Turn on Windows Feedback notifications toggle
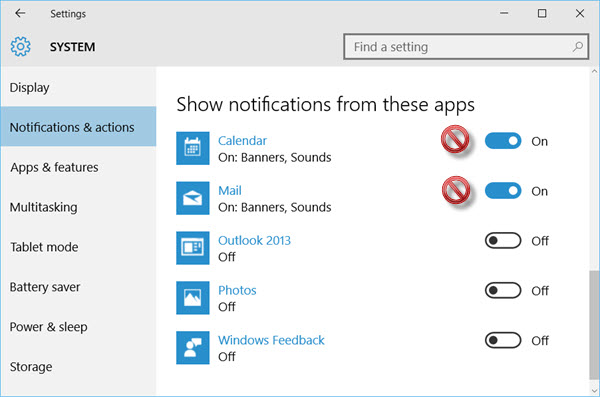600x397 pixels. (503, 340)
